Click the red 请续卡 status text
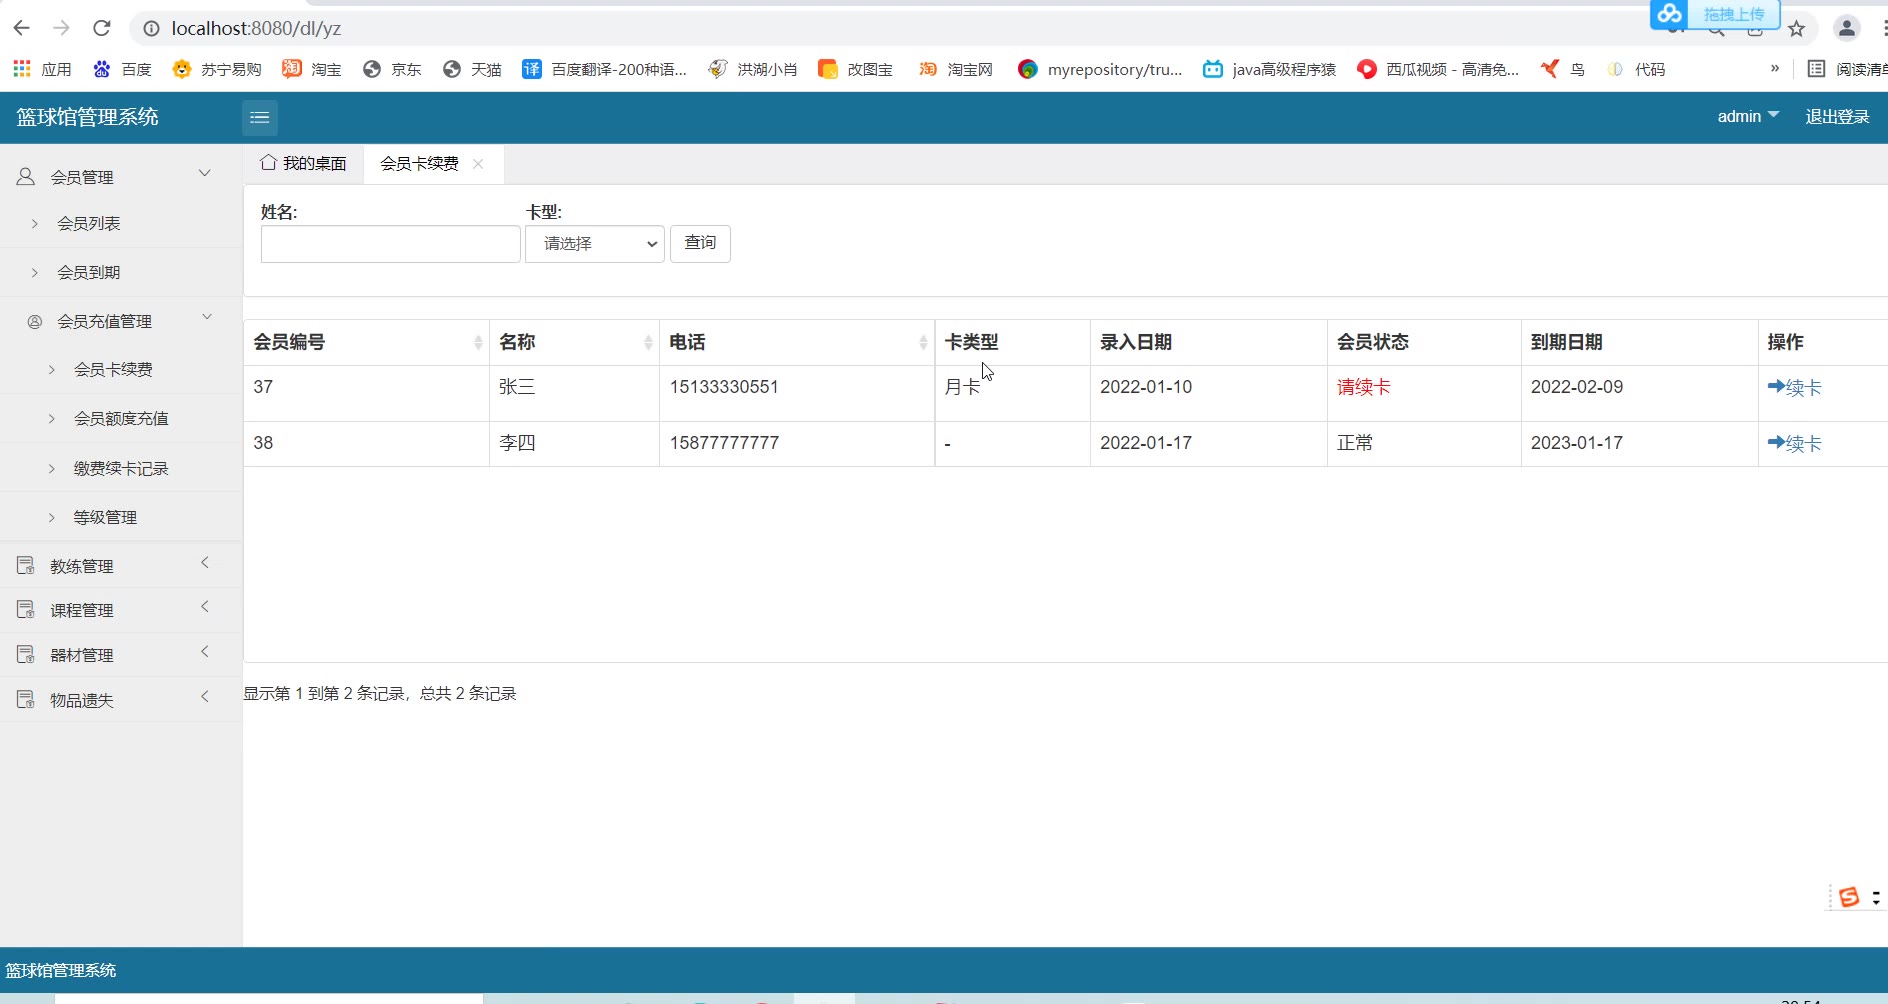The height and width of the screenshot is (1004, 1888). pyautogui.click(x=1364, y=387)
